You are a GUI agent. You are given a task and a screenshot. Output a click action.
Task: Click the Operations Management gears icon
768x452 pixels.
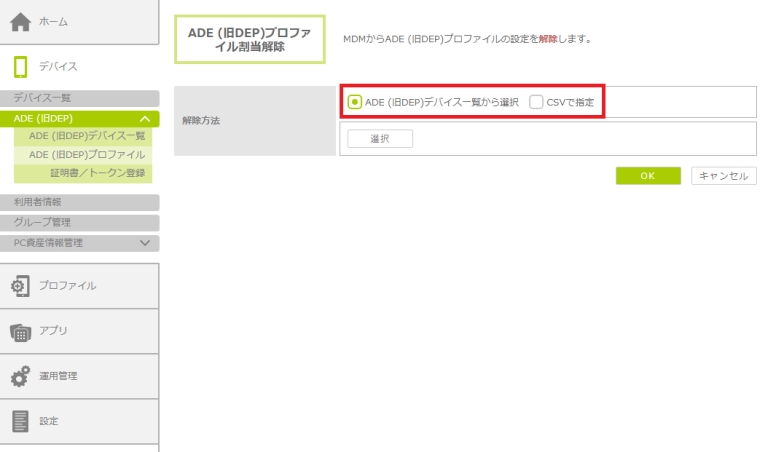pos(21,377)
